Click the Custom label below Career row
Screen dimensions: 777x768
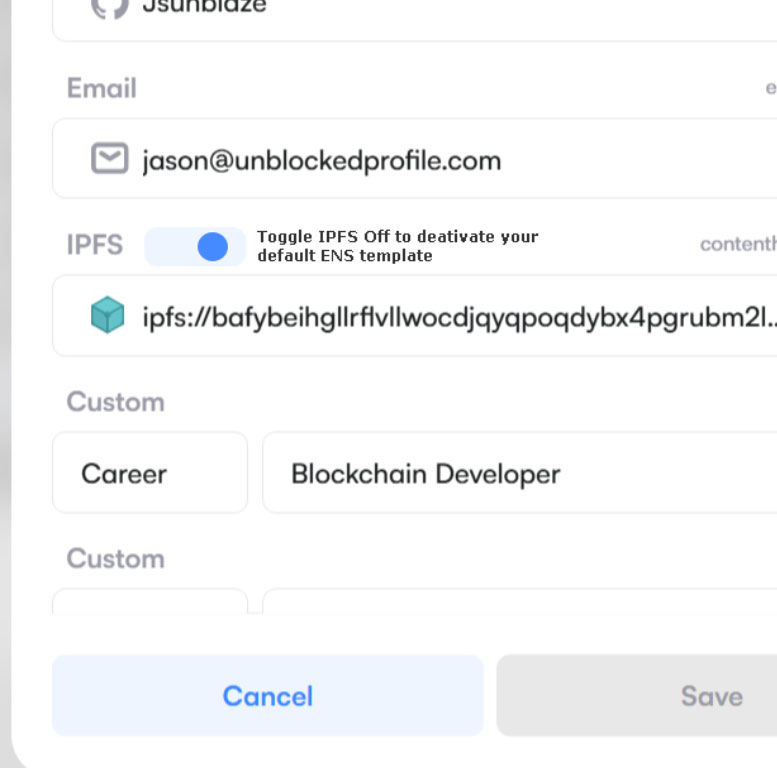(116, 558)
